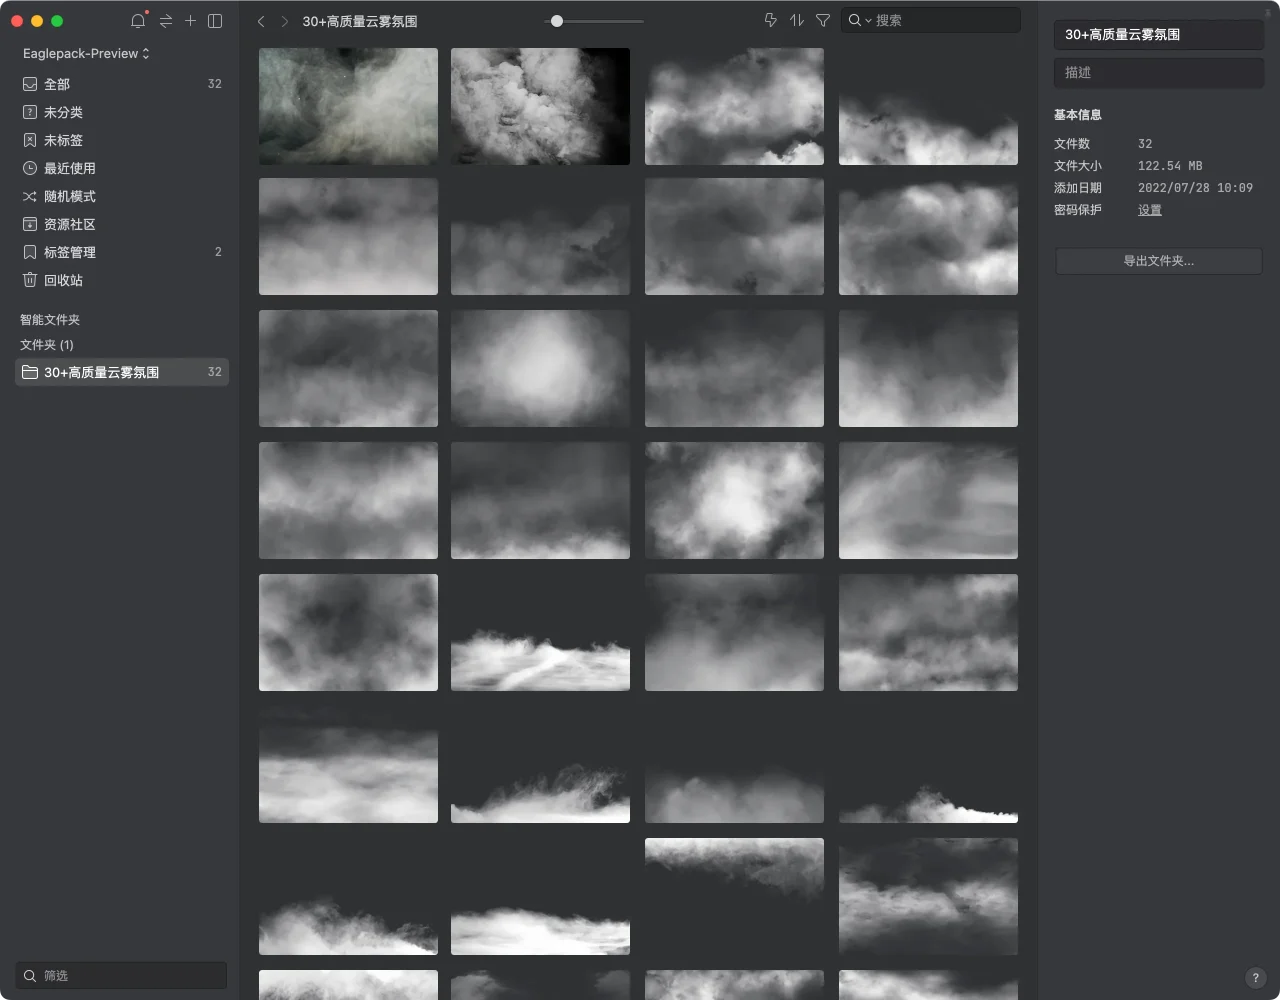Click the switch library arrows icon
Screen dimensions: 1280x1000
coord(166,21)
